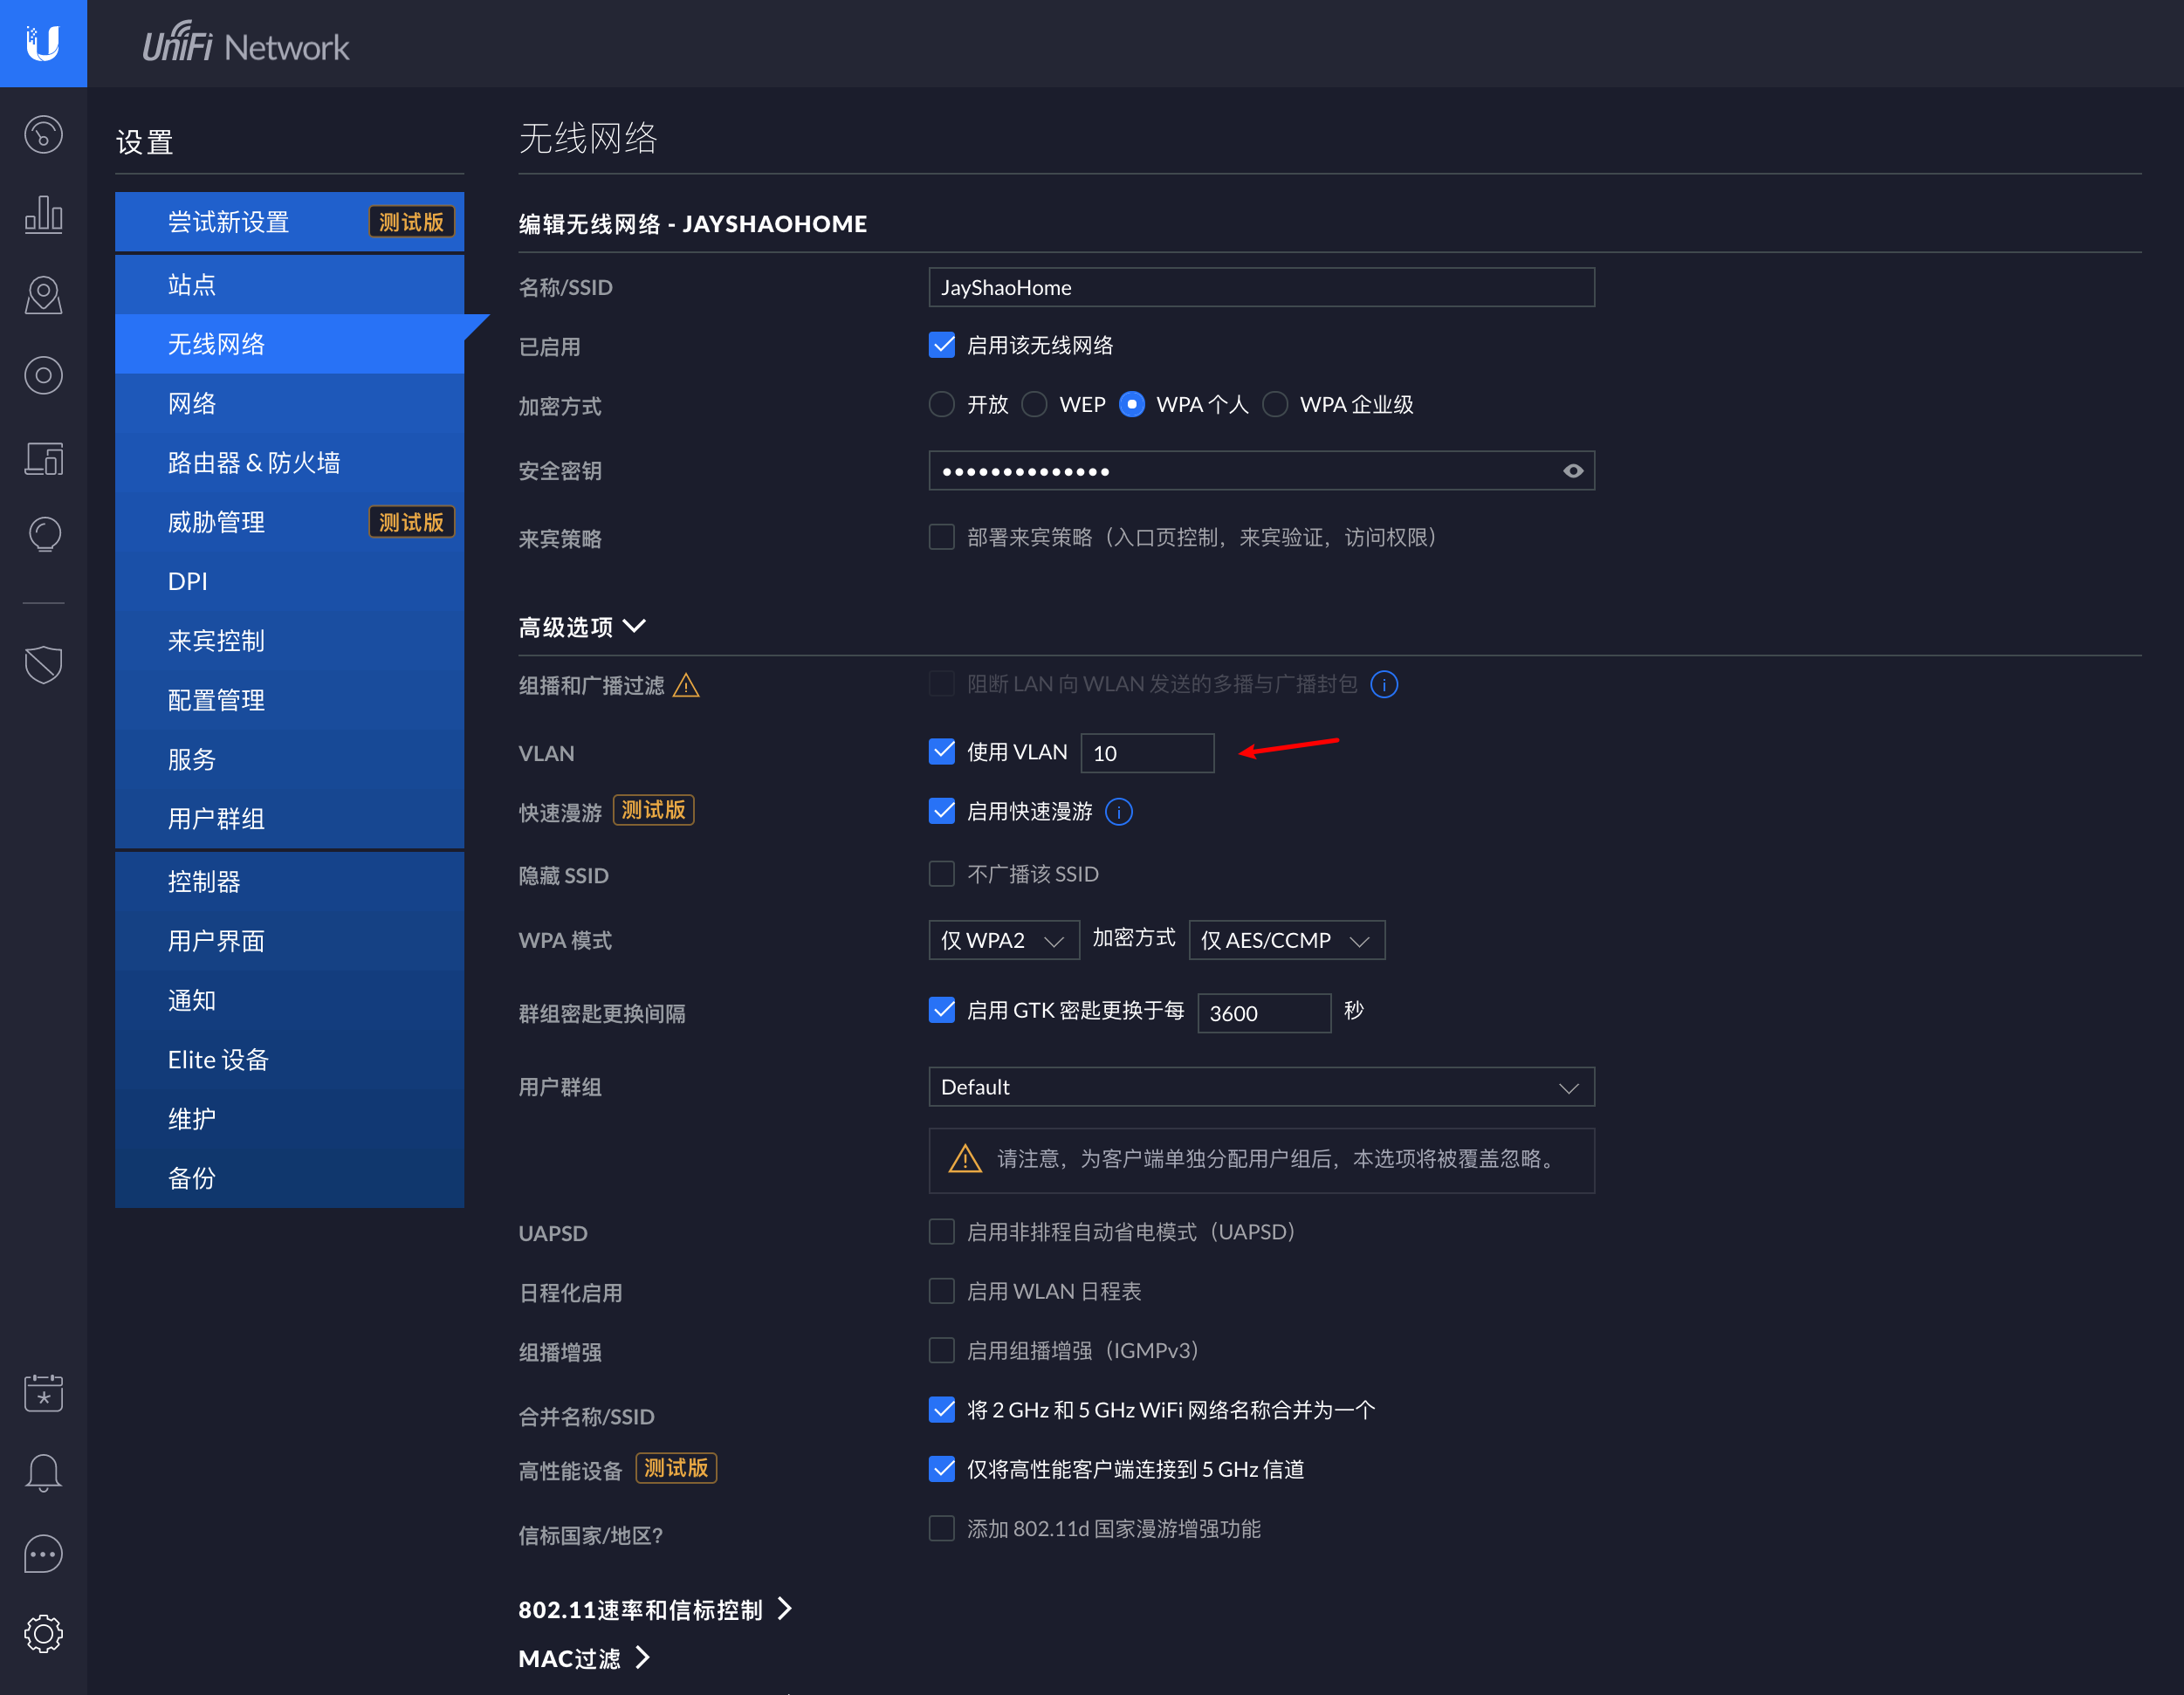
Task: Select the 来宾控制 settings menu item
Action: 216,641
